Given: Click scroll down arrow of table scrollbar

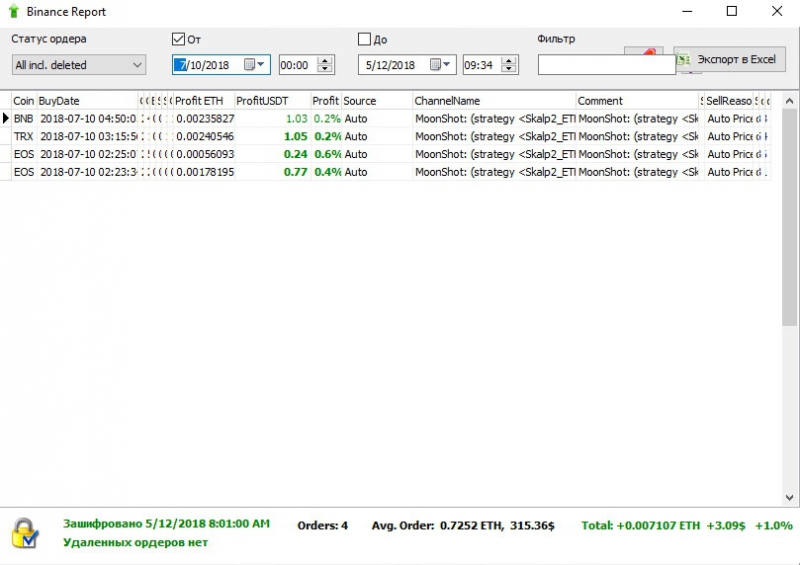Looking at the screenshot, I should tap(789, 497).
